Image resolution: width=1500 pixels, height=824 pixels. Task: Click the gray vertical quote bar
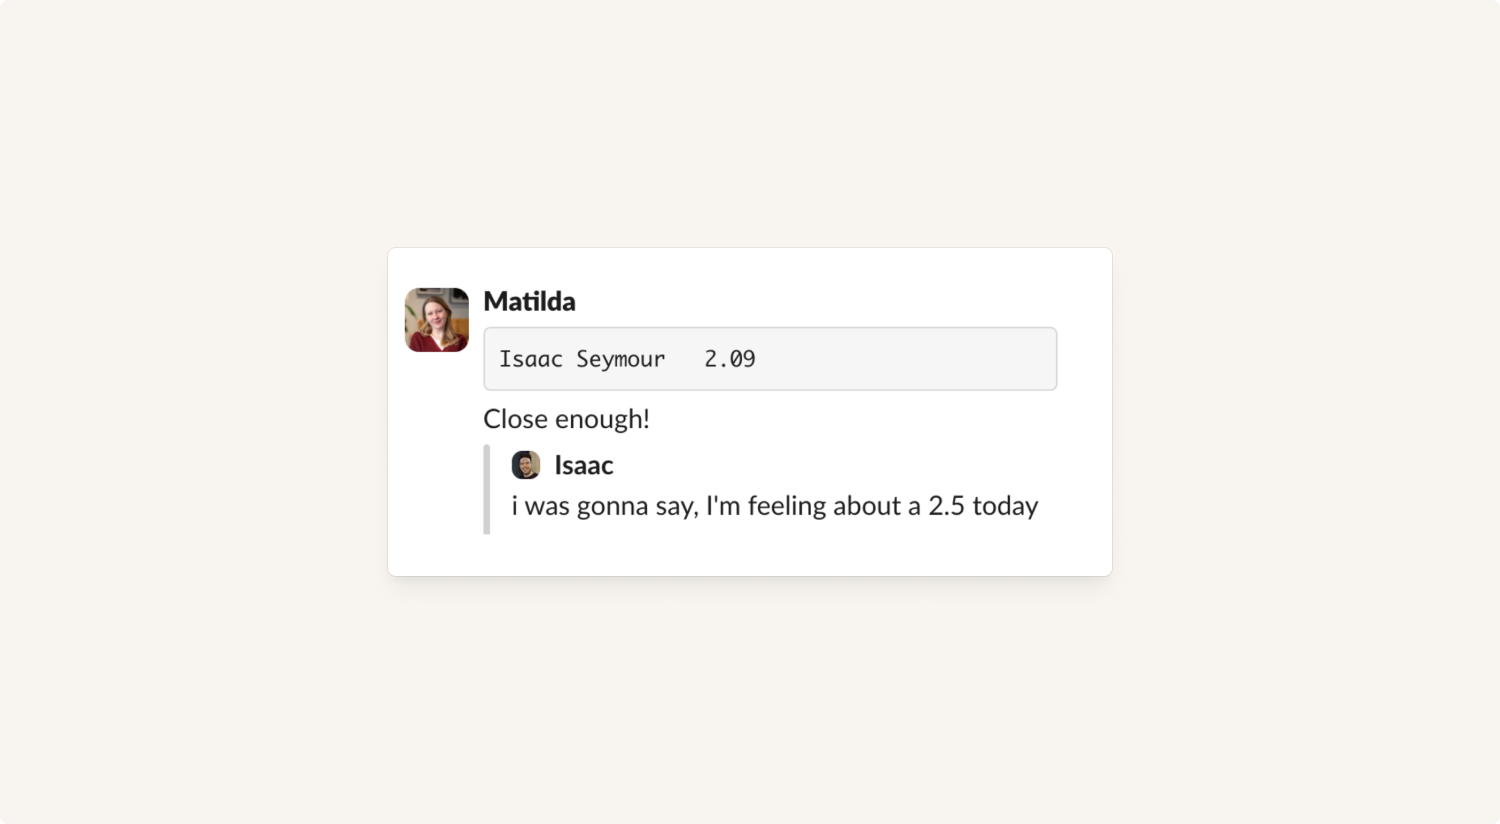coord(487,490)
